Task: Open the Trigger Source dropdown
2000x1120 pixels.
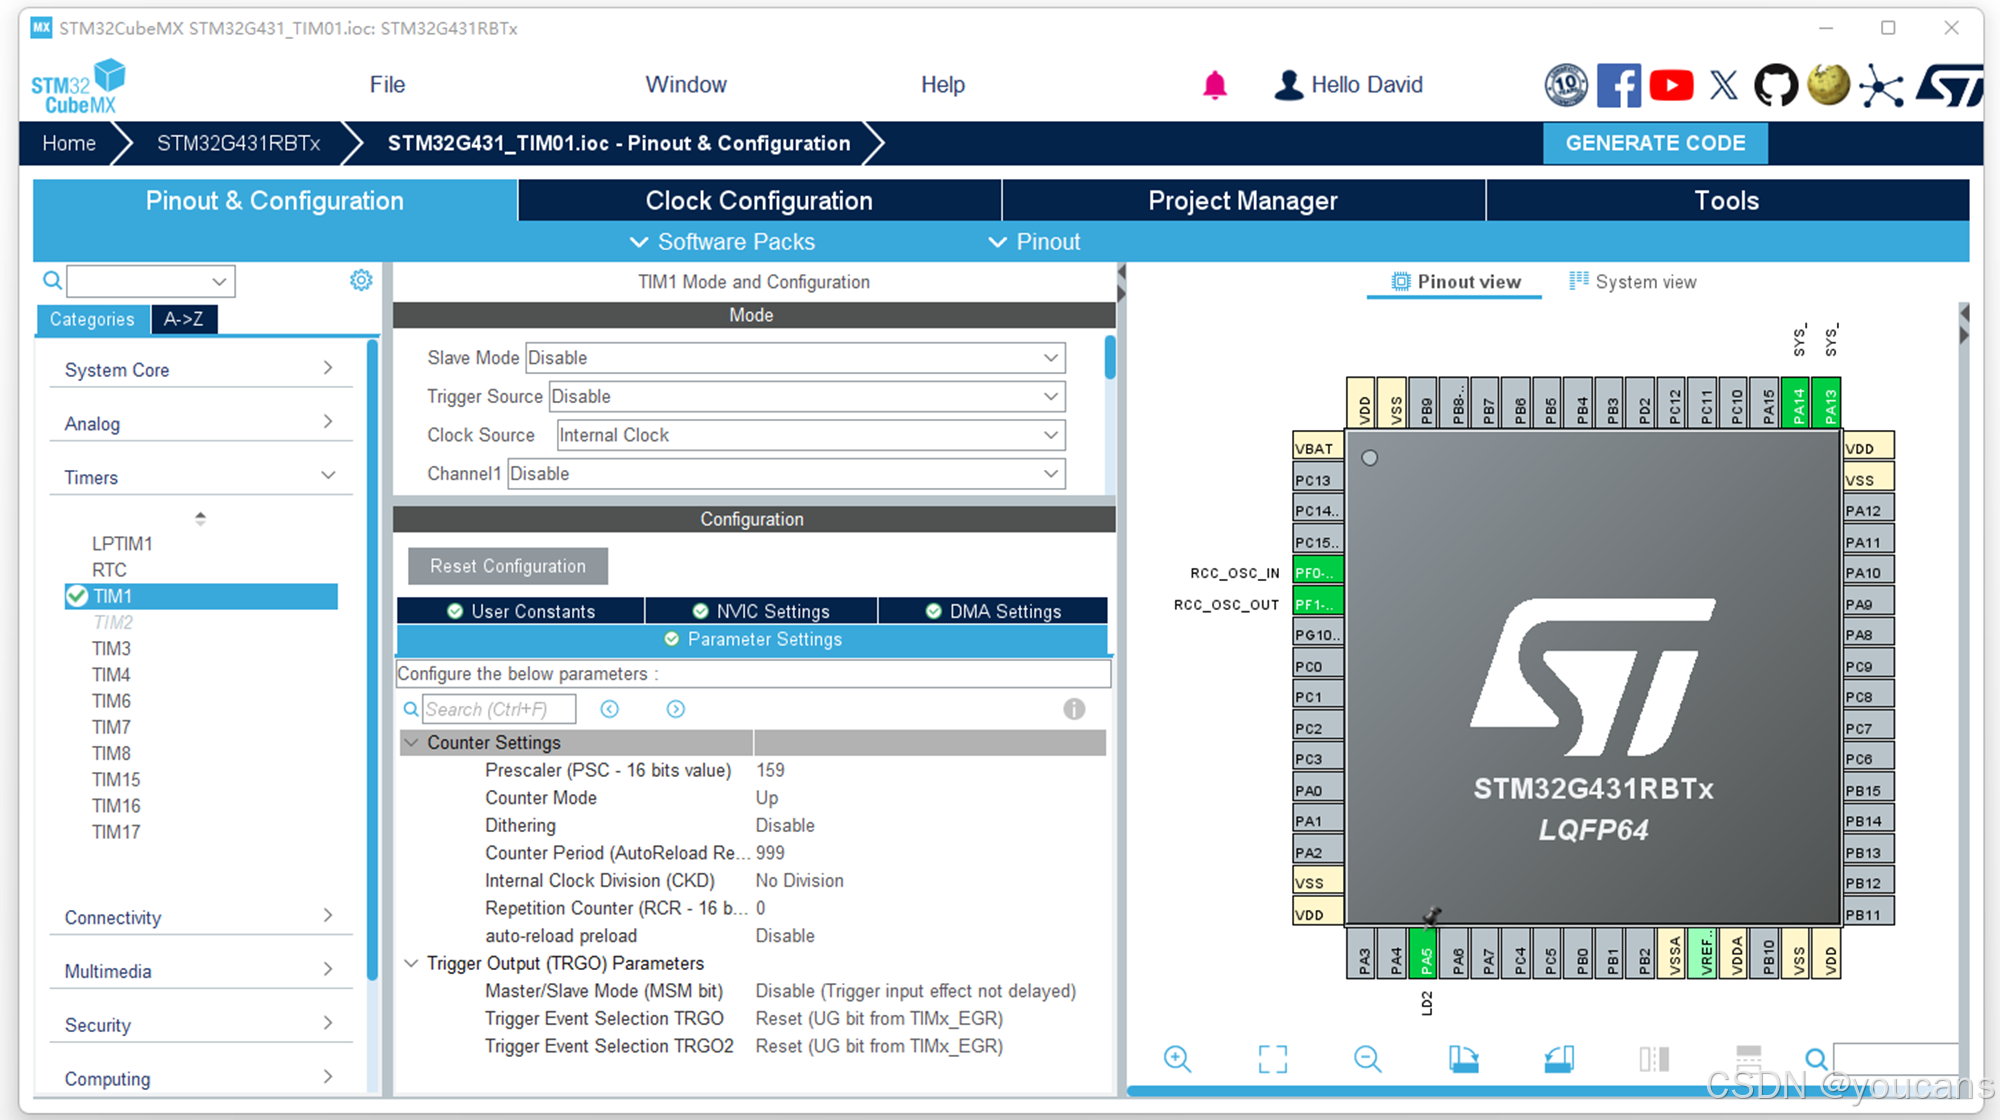Action: point(807,396)
